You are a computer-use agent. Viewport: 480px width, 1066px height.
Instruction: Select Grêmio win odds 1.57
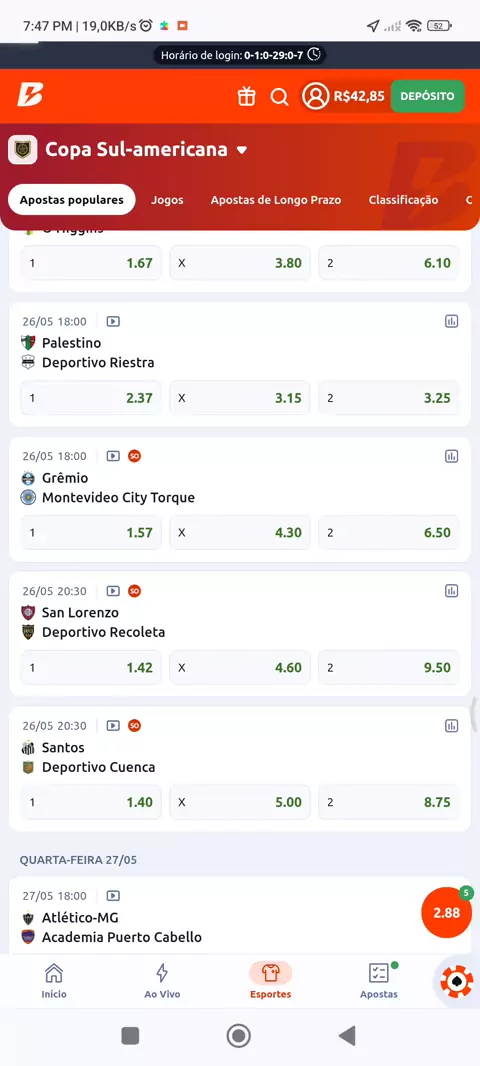point(91,532)
